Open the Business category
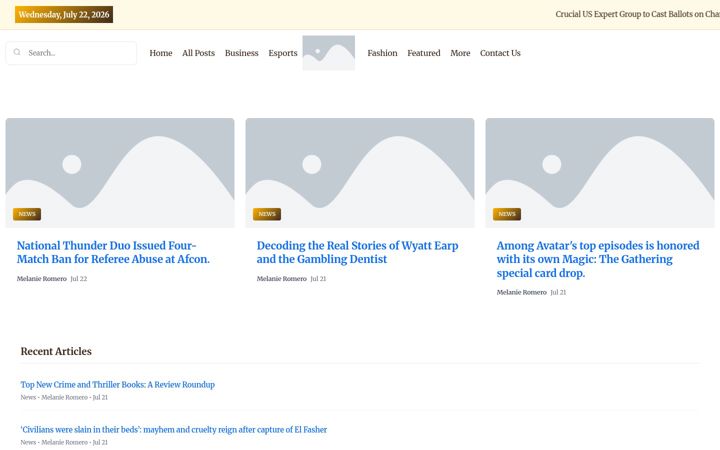This screenshot has width=720, height=450. point(242,53)
